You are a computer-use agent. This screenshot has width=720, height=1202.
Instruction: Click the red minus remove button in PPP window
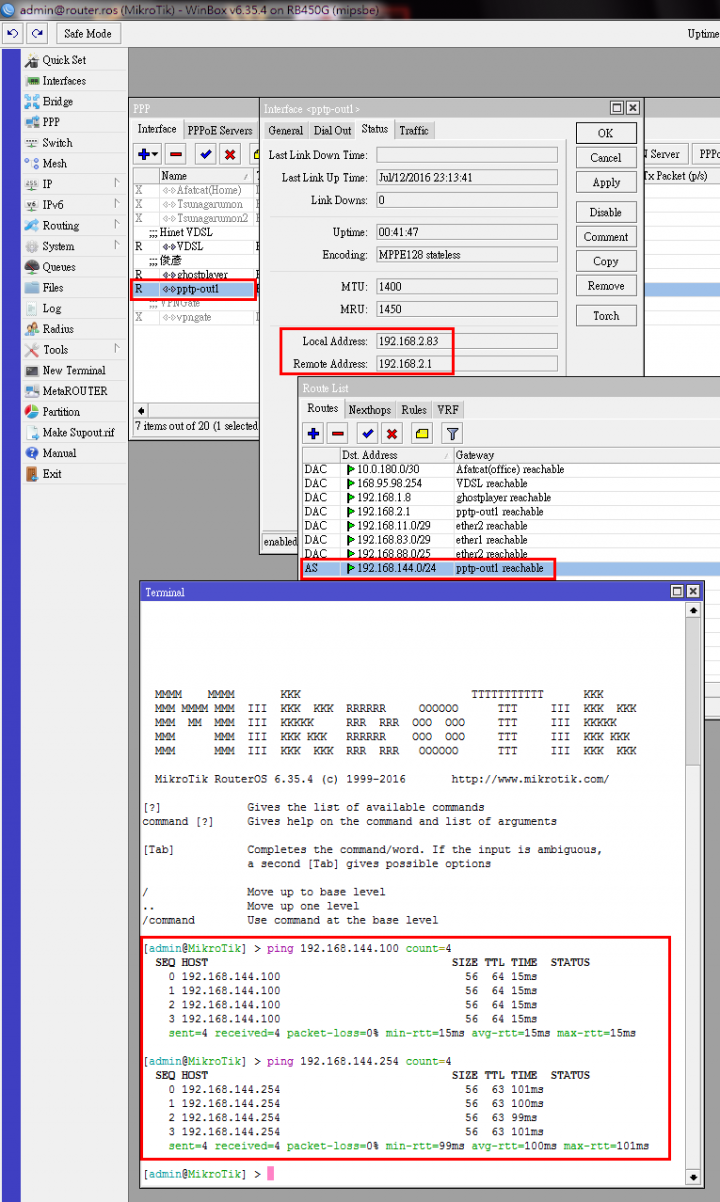[176, 154]
